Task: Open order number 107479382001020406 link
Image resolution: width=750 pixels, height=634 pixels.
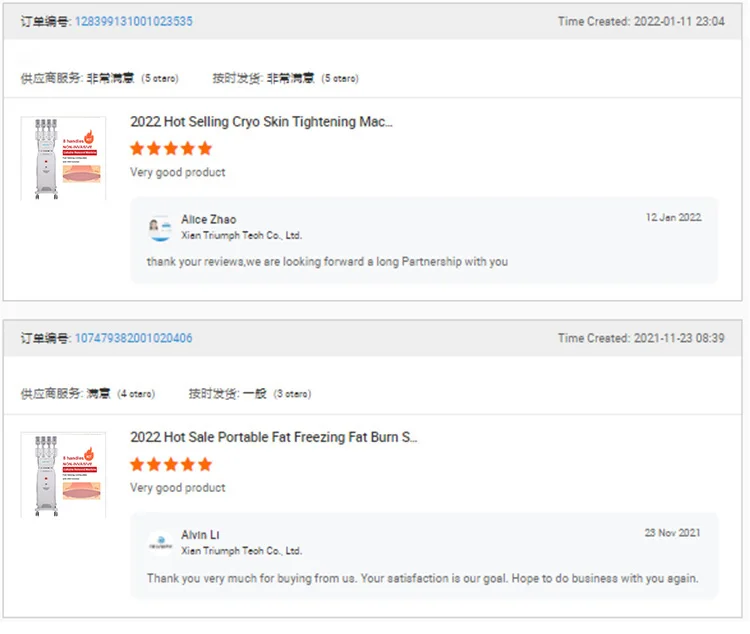Action: coord(133,338)
